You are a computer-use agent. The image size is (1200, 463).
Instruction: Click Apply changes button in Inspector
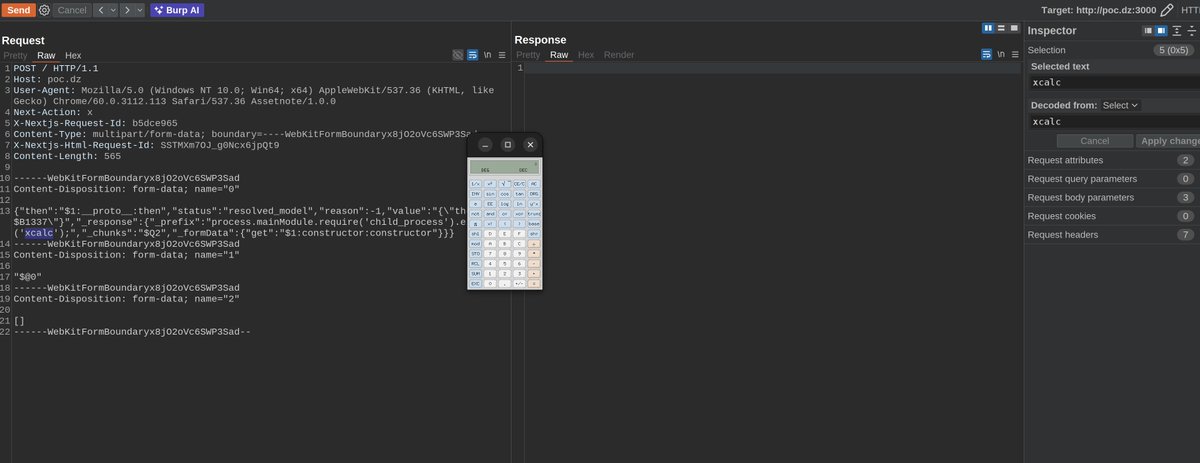(1169, 141)
